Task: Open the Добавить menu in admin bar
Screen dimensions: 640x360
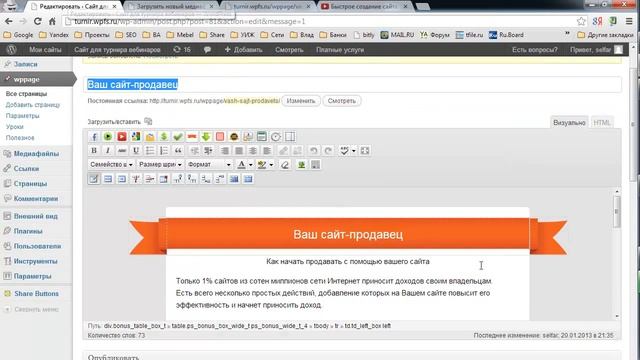Action: point(243,49)
